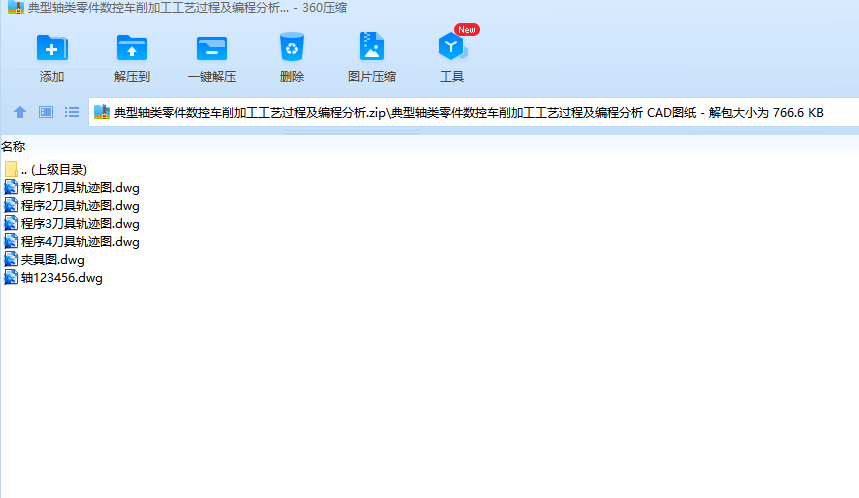Select 程序3刀具轨迹图.dwg file
The image size is (859, 498).
pos(72,224)
